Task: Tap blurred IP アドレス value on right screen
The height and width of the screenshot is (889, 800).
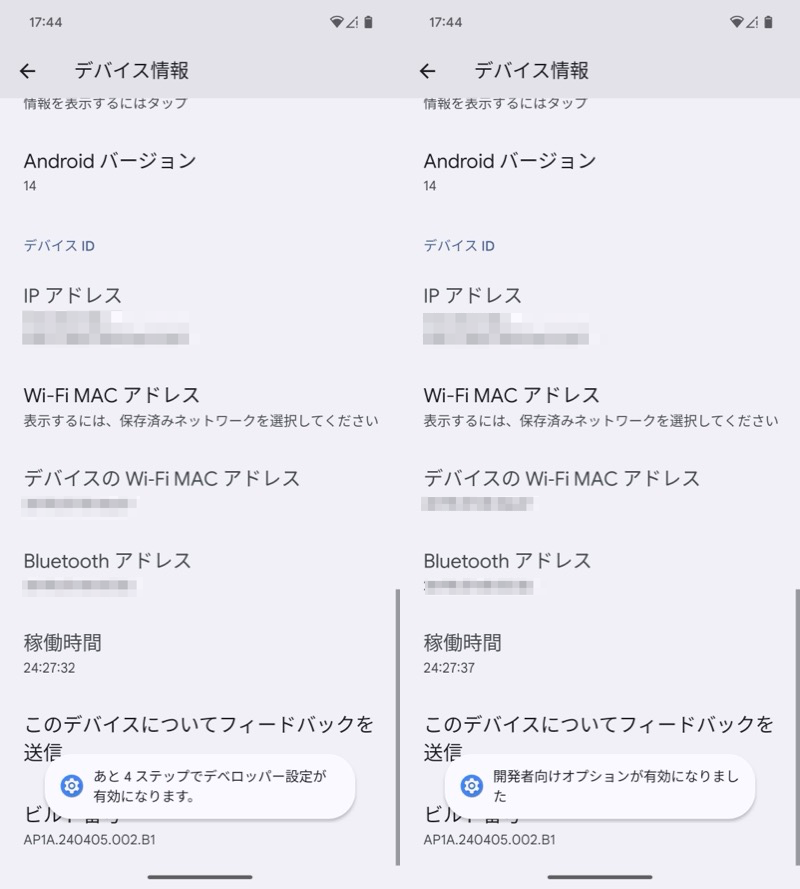Action: [x=505, y=328]
